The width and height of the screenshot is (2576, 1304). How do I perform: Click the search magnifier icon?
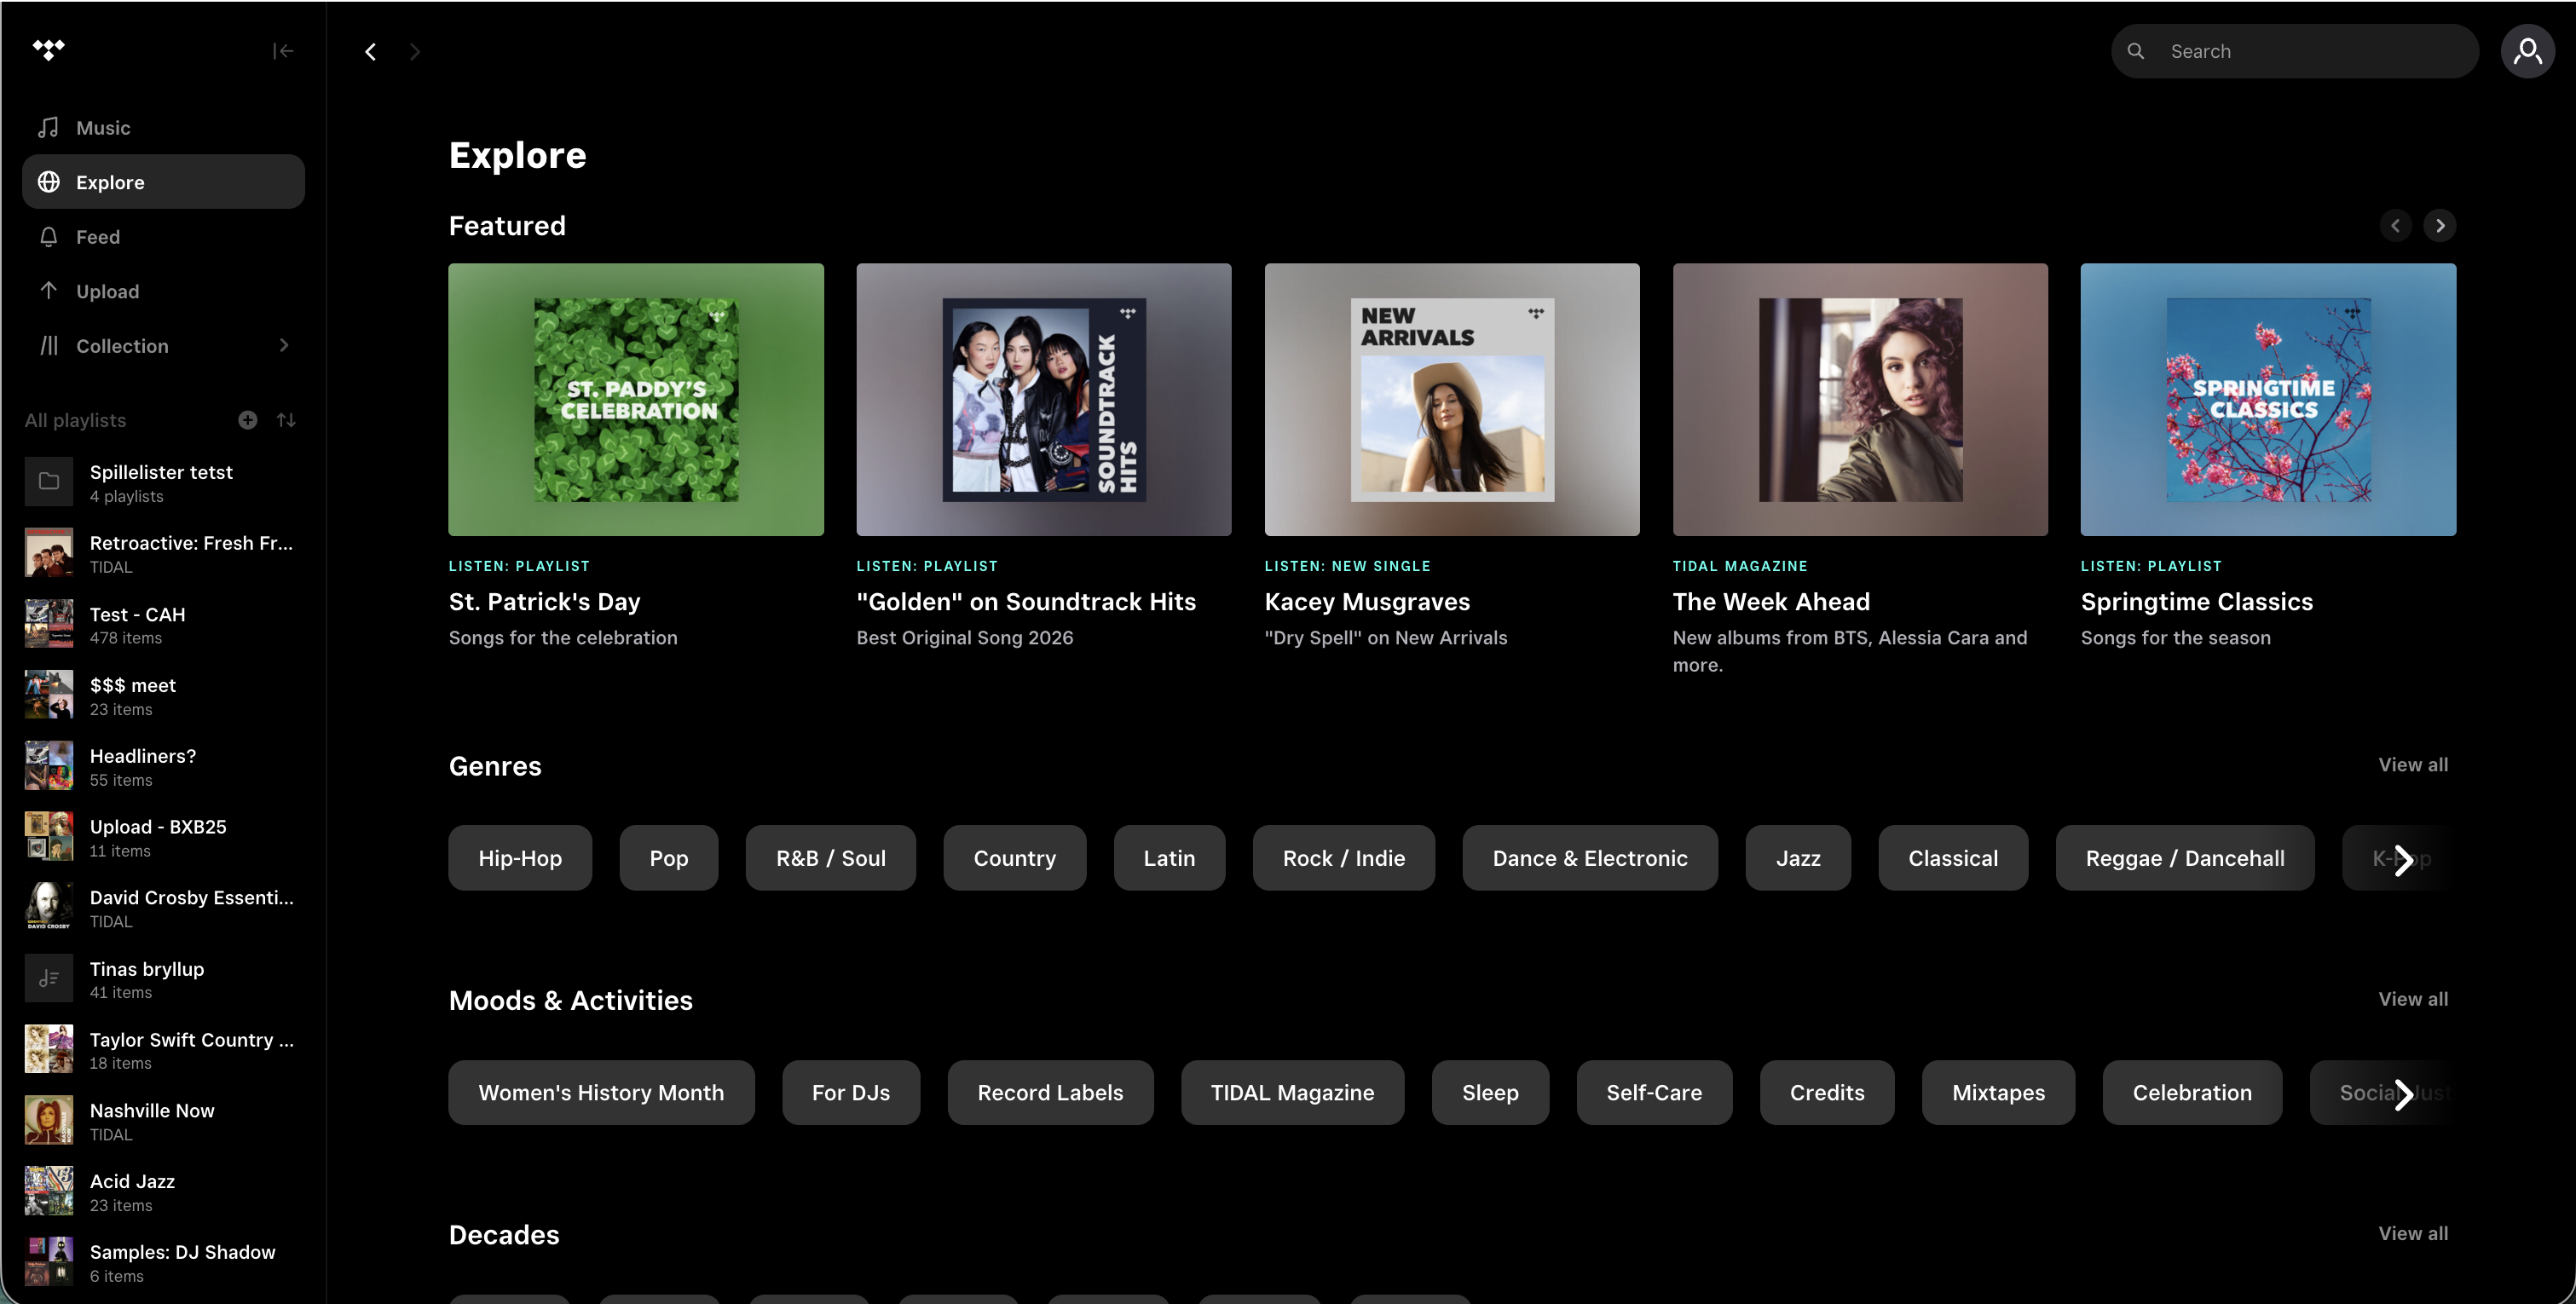point(2135,51)
